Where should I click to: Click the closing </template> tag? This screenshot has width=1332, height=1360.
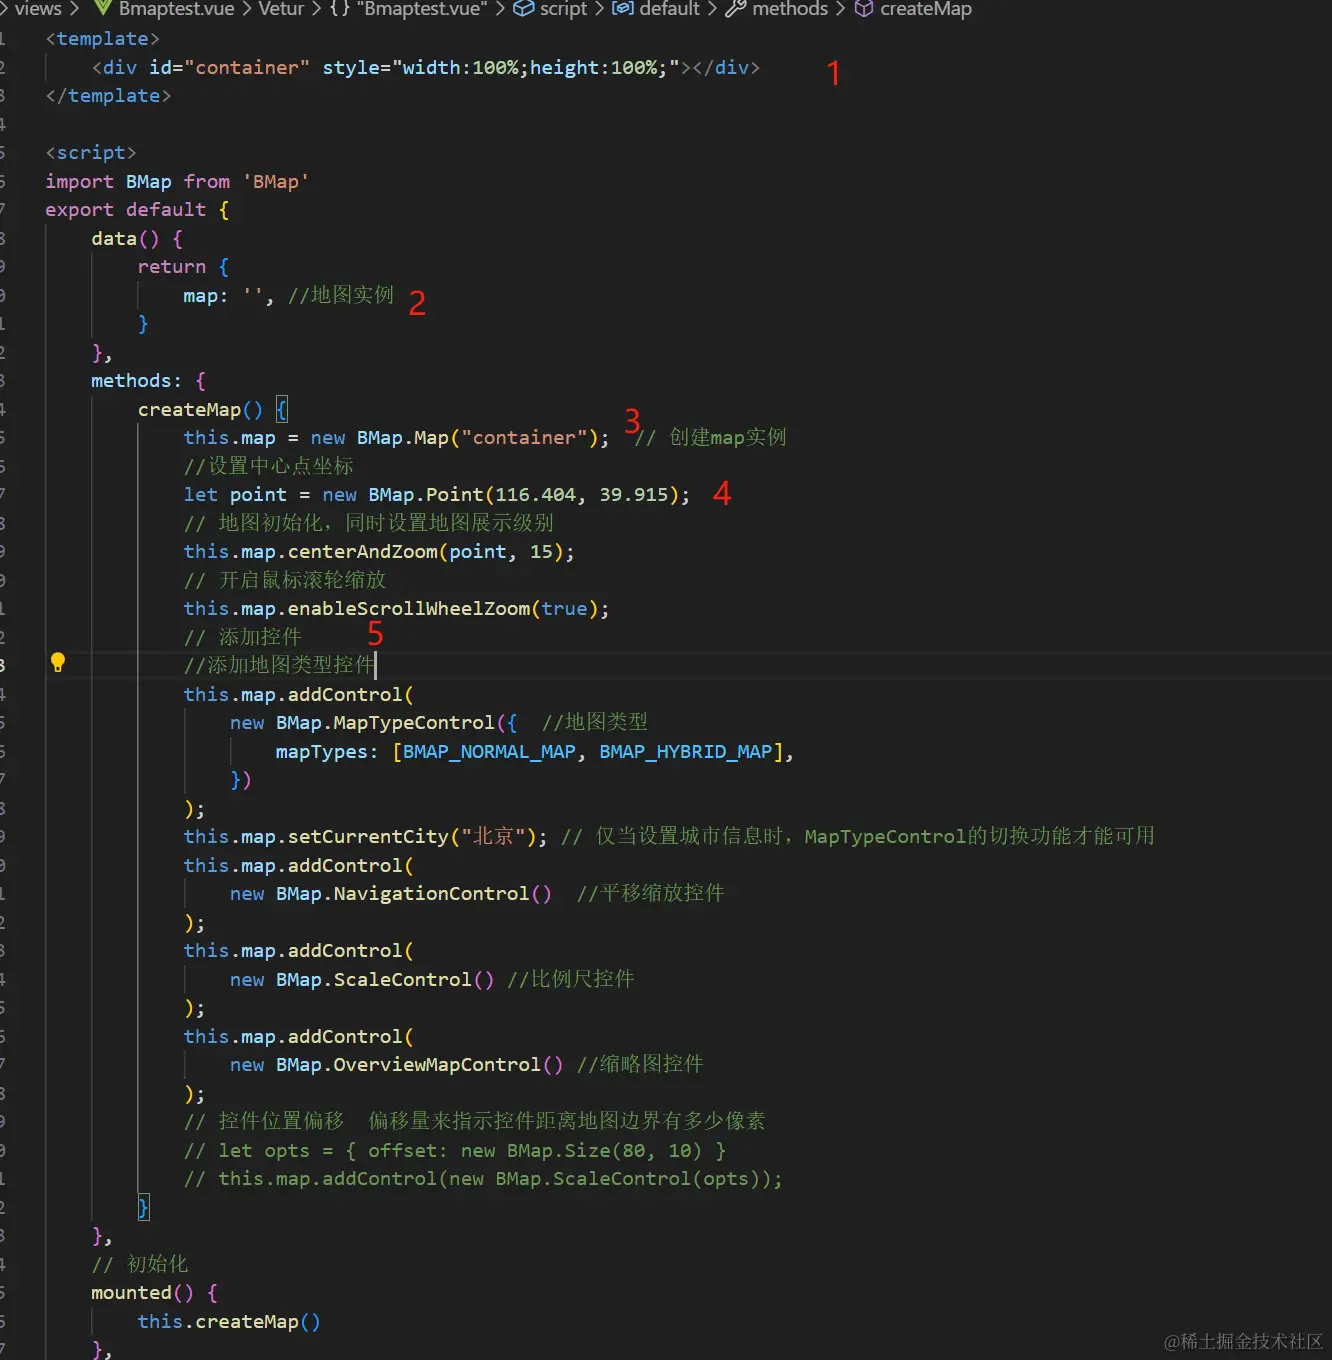pyautogui.click(x=108, y=96)
